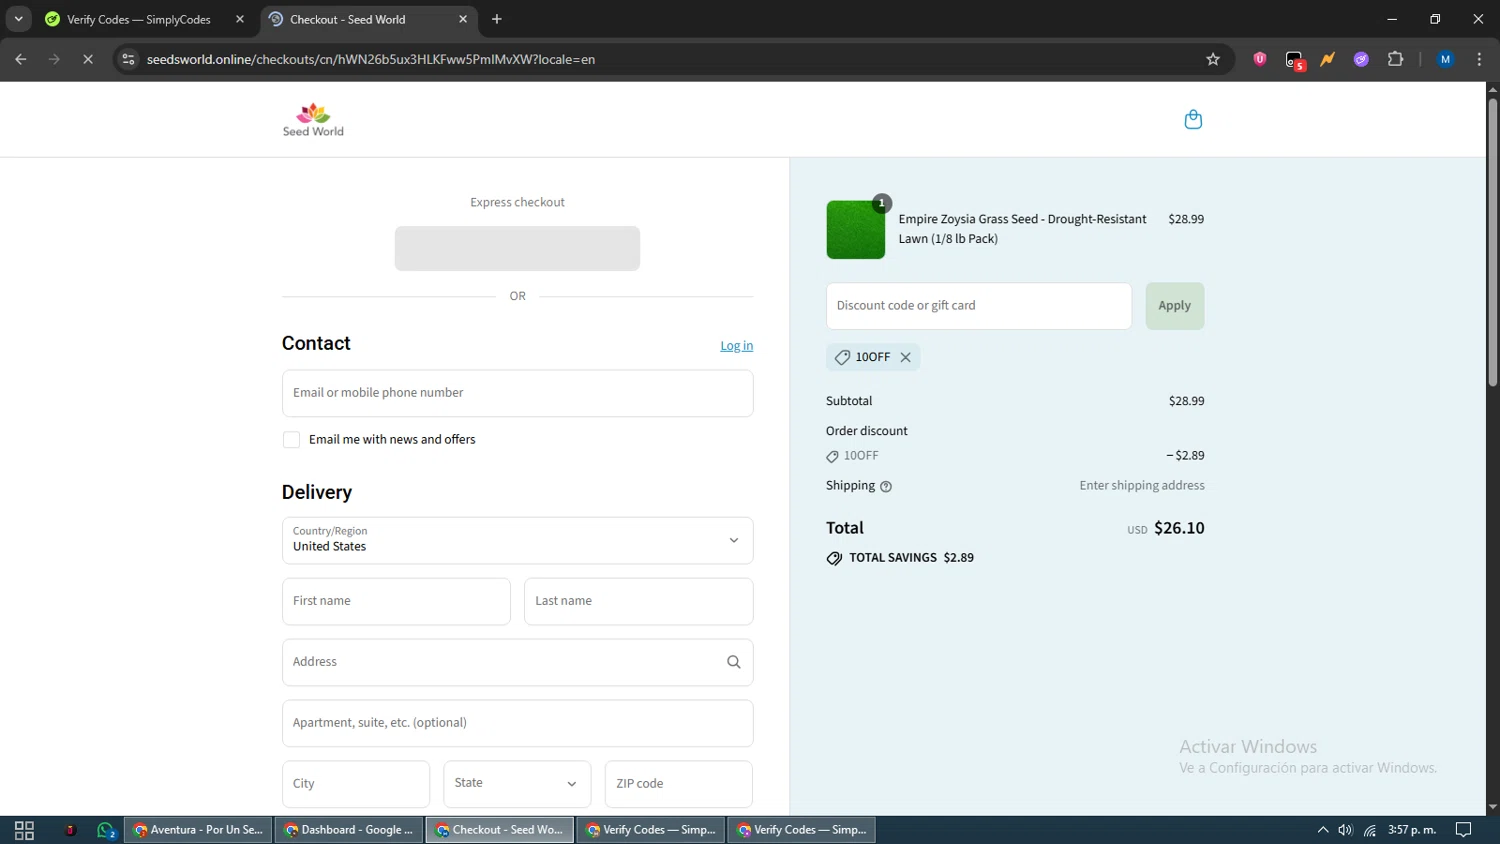Click the Apartment, suite, etc. field

[517, 723]
